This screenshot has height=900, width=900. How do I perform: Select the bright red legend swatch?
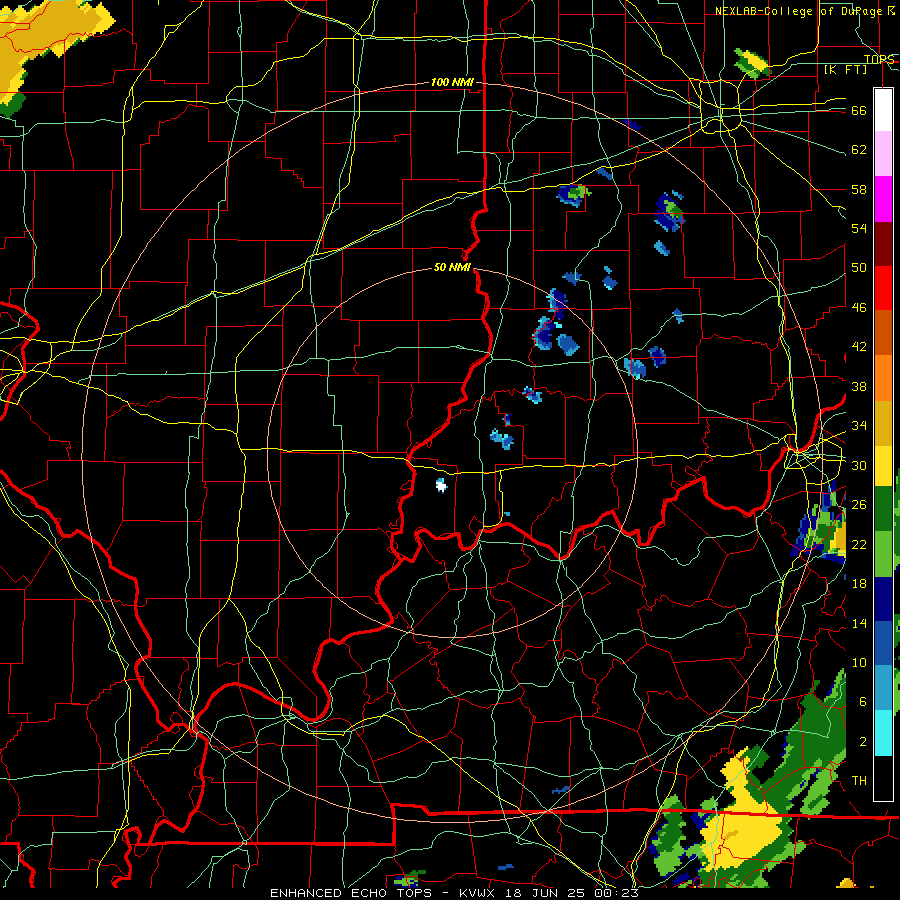883,288
